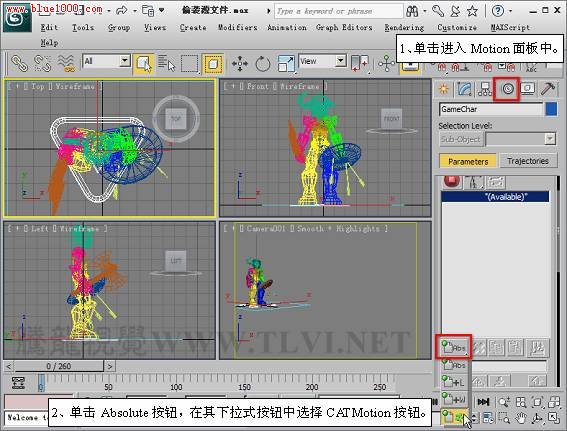Open the Modify panel tab (curve icon)

click(465, 89)
